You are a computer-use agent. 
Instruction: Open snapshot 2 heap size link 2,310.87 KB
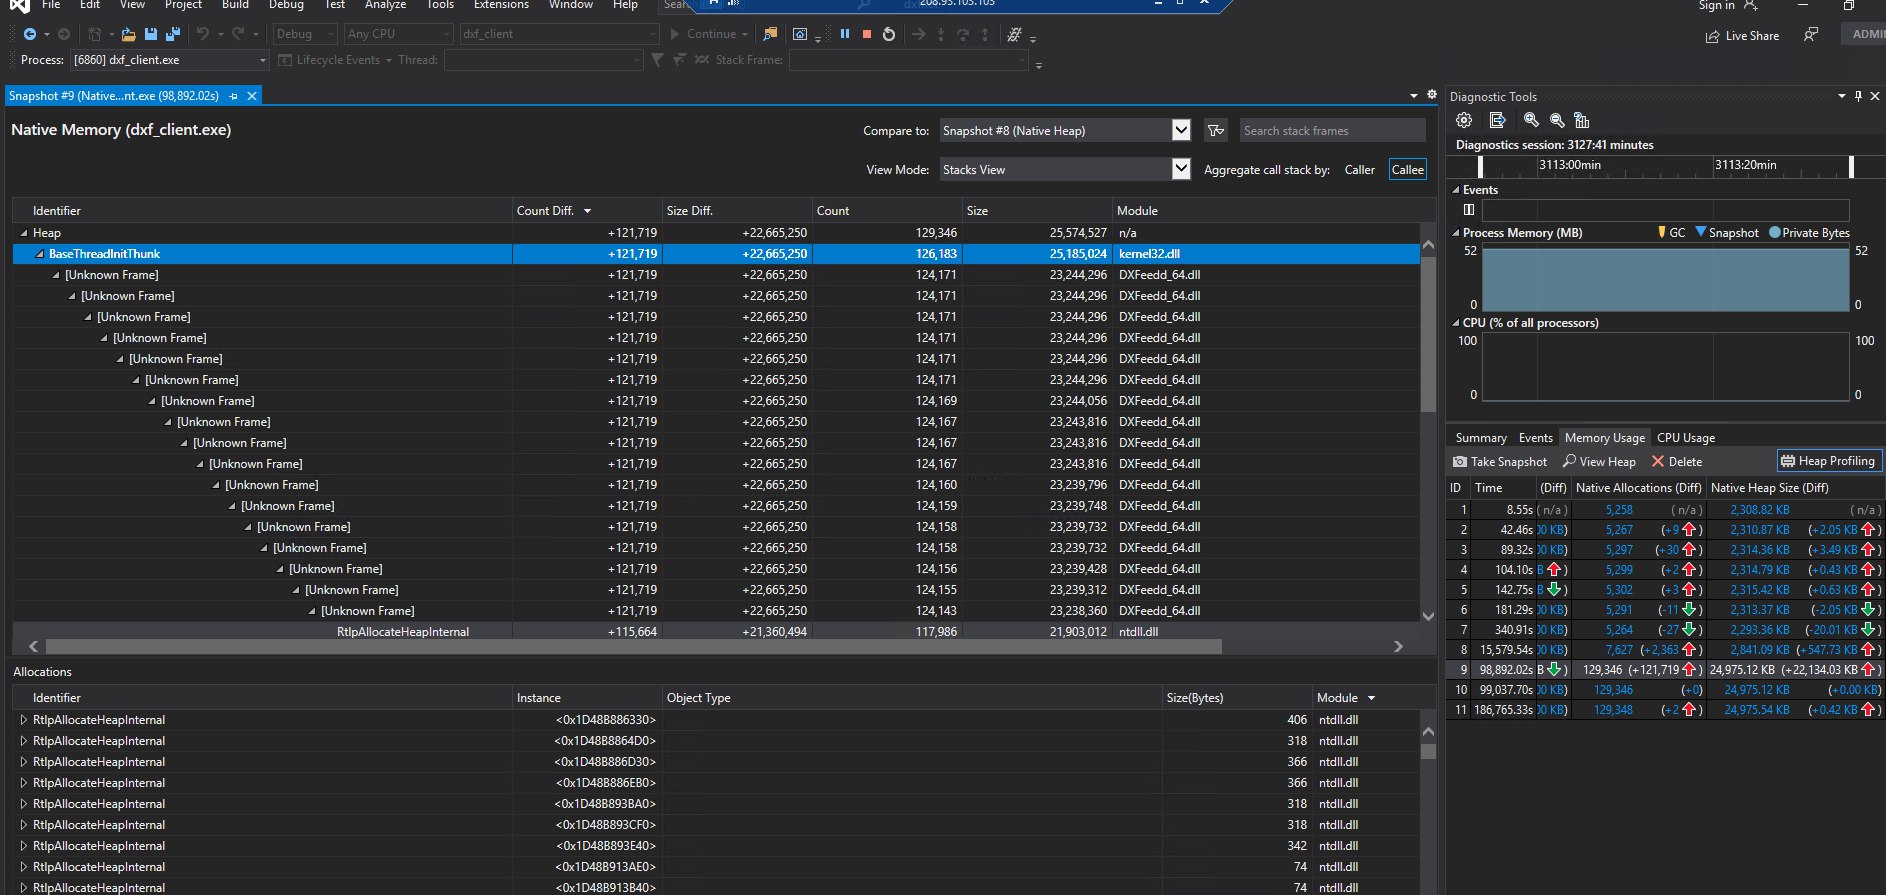point(1760,530)
